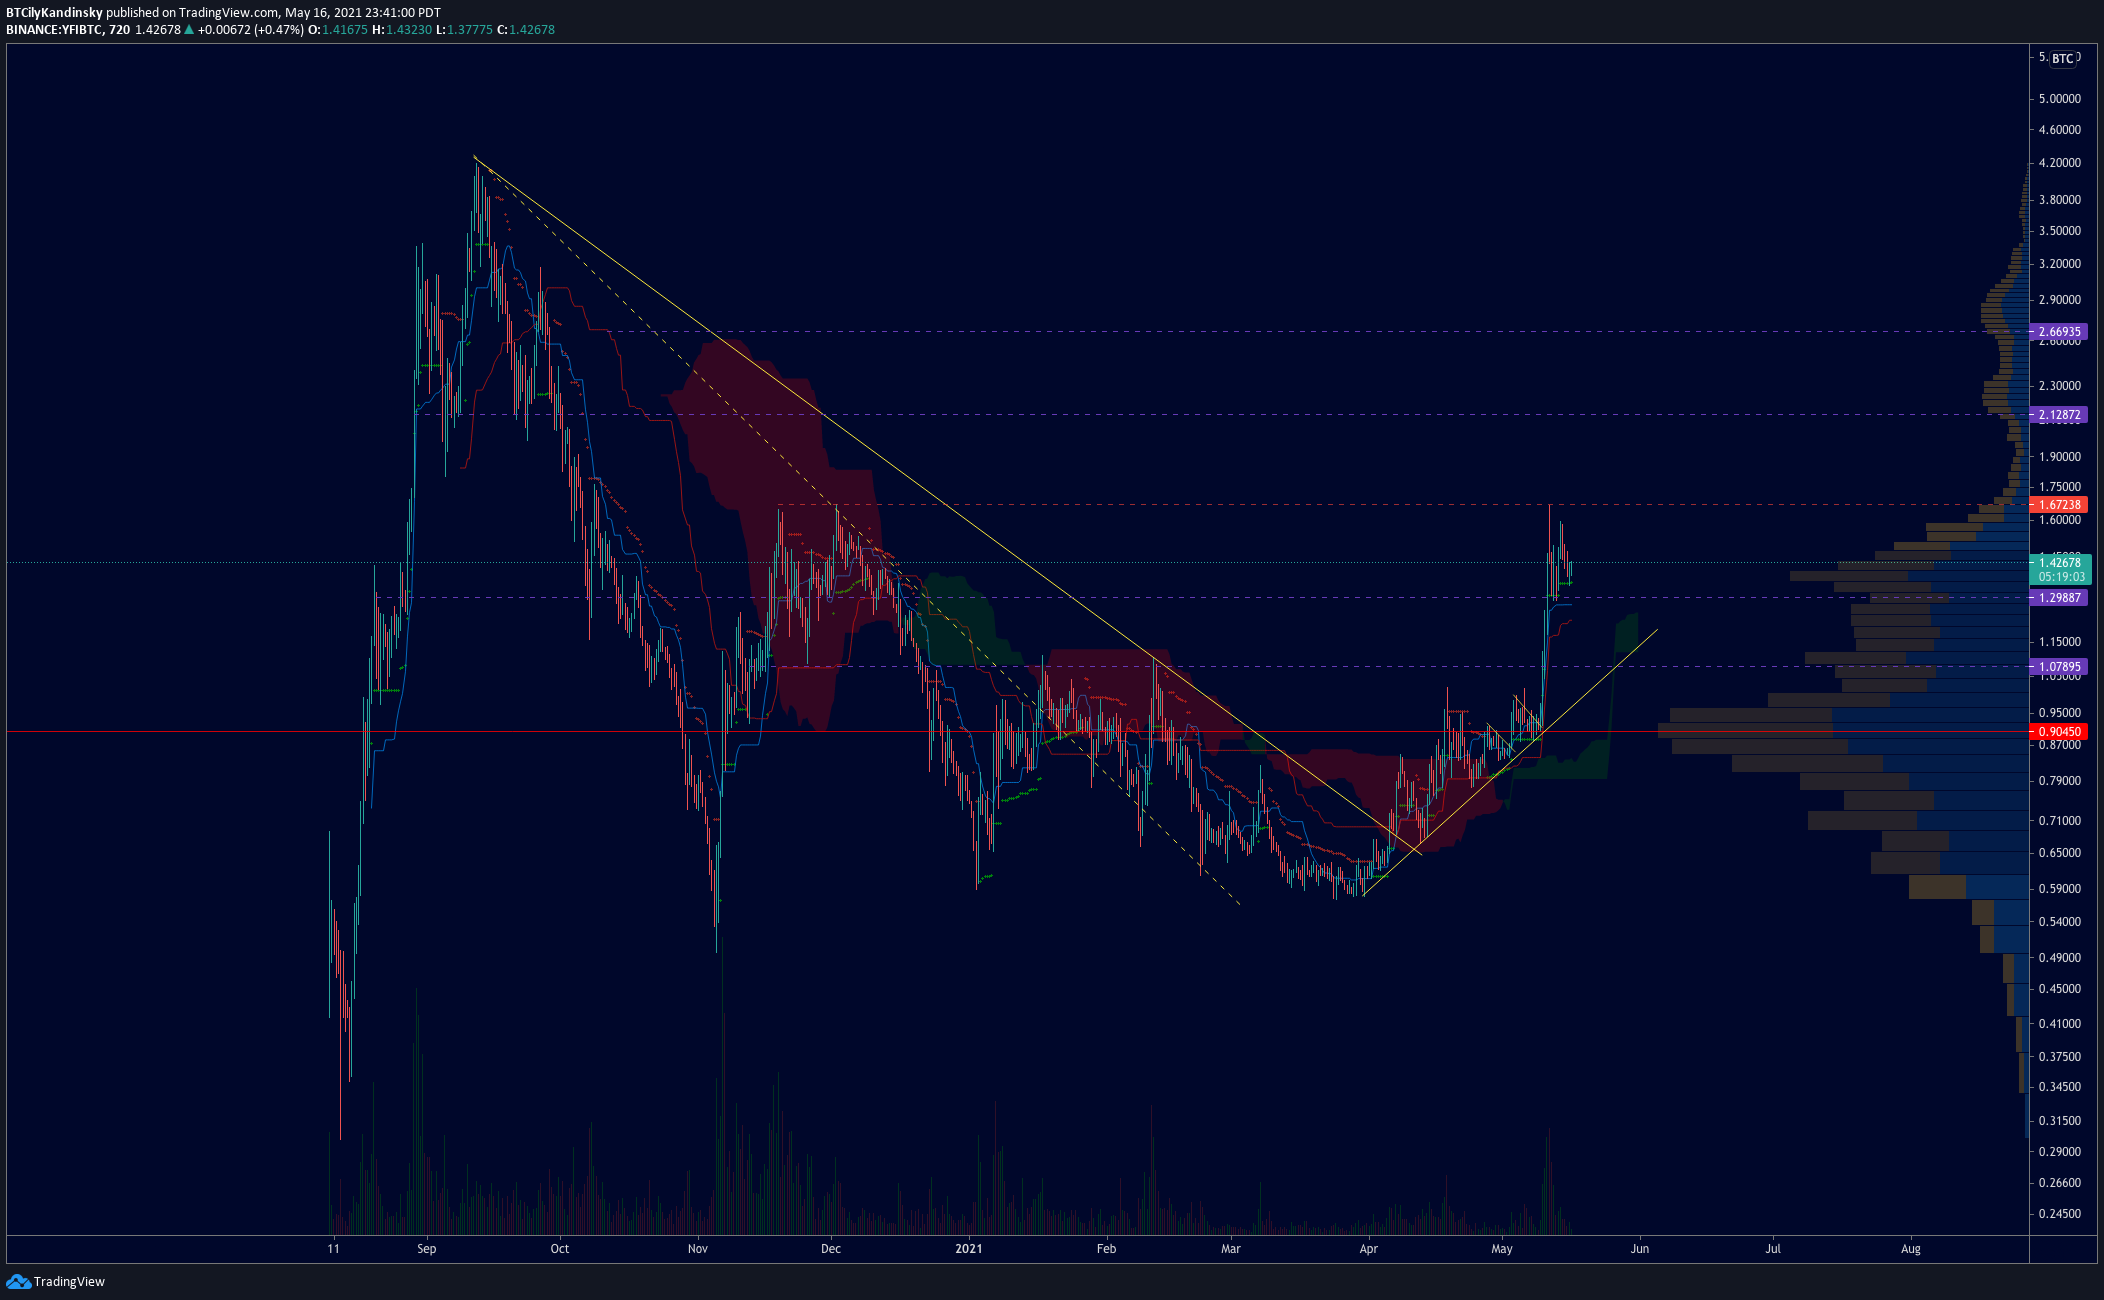Click the TradingView cloud logo icon

pos(18,1281)
